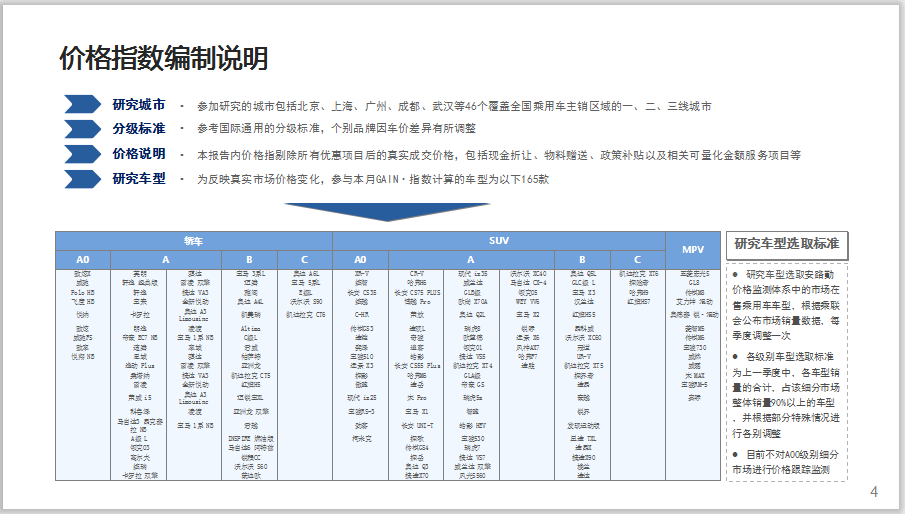Select the SUV table header
The height and width of the screenshot is (514, 905).
(498, 241)
